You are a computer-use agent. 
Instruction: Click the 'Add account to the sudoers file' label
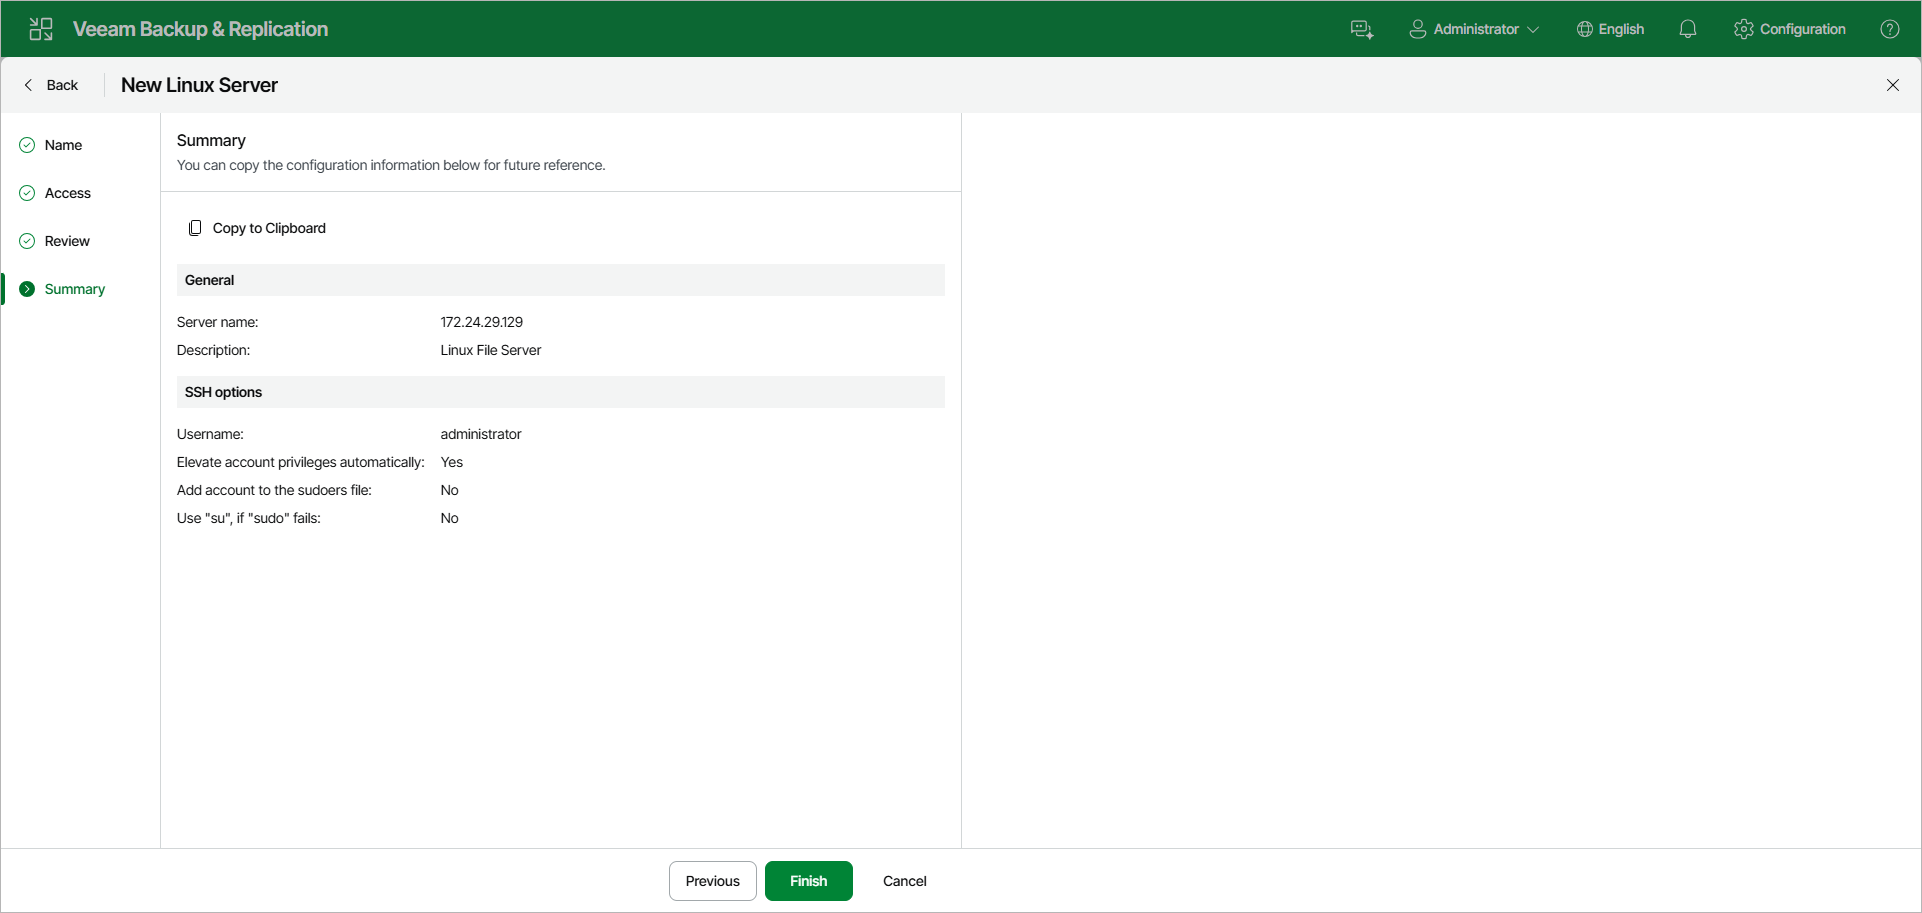pos(274,490)
